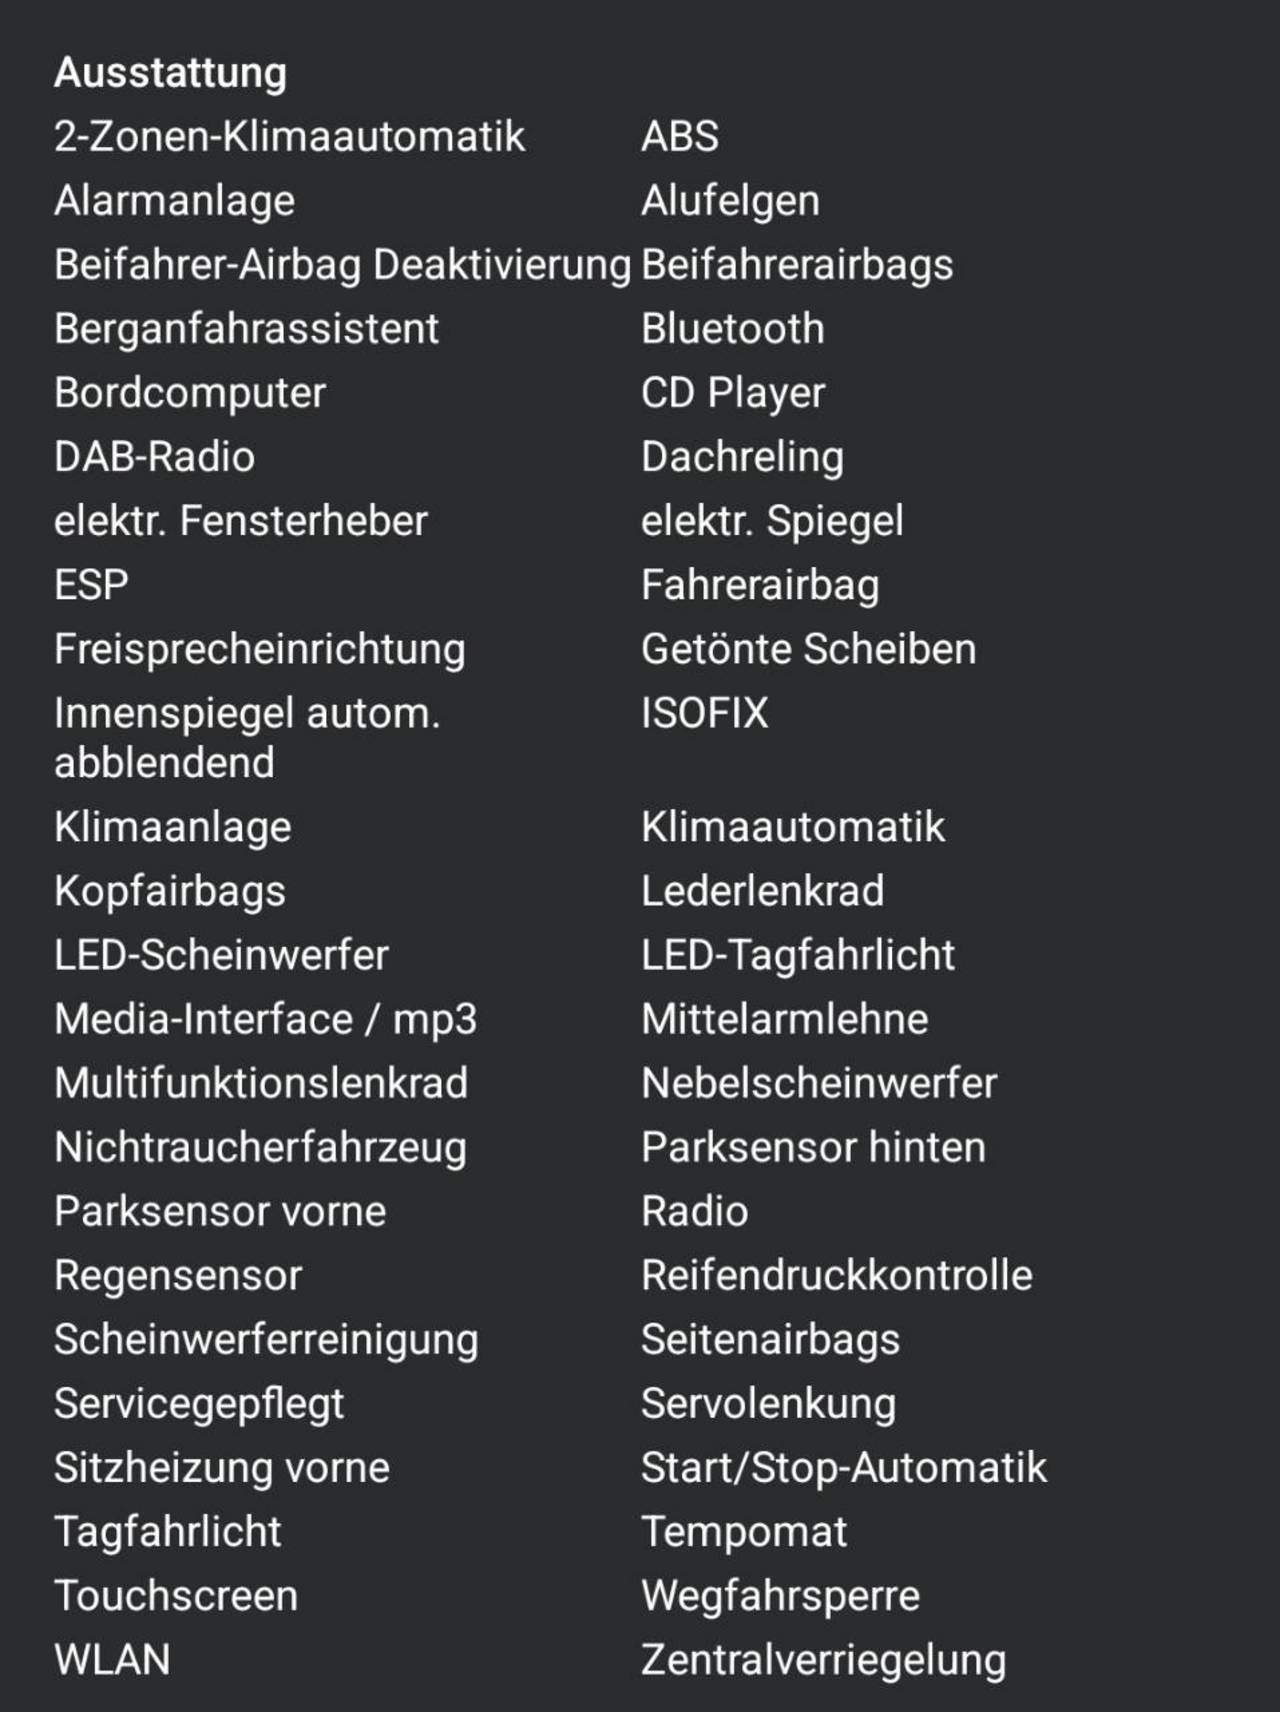Select the Reifendruckkontrolle feature

coord(837,1275)
